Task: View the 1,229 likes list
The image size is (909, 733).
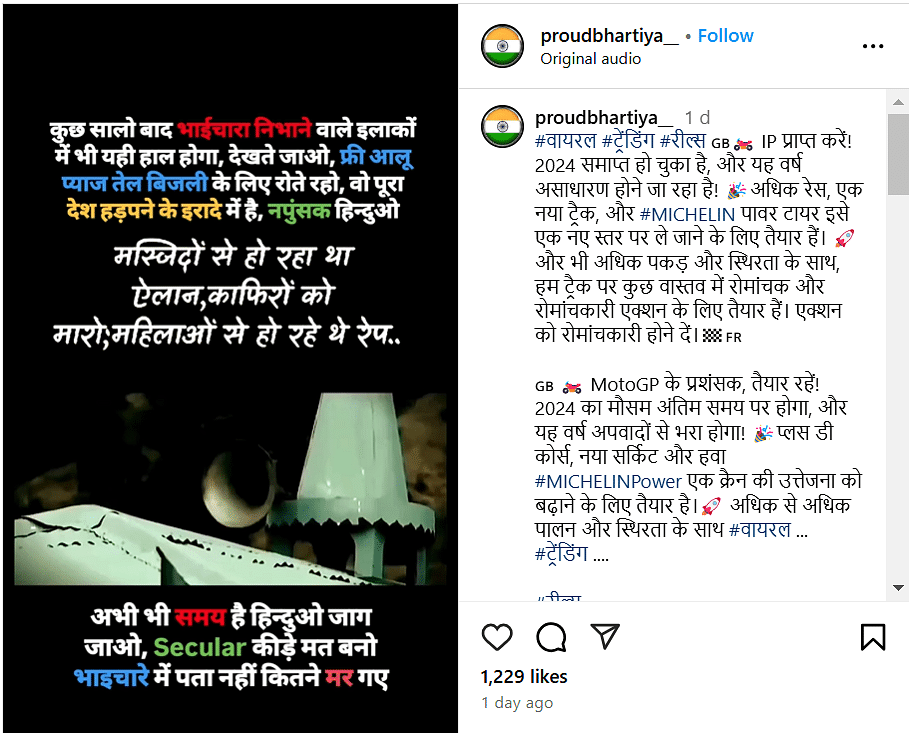Action: click(524, 677)
